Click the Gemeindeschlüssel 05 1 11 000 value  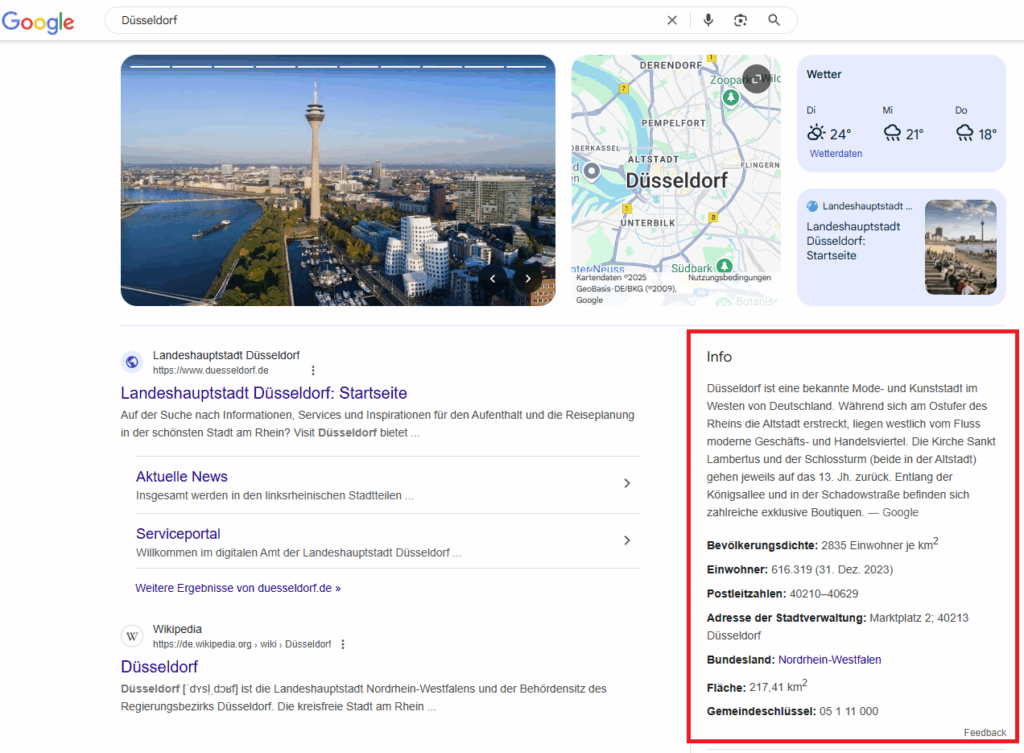click(x=848, y=711)
